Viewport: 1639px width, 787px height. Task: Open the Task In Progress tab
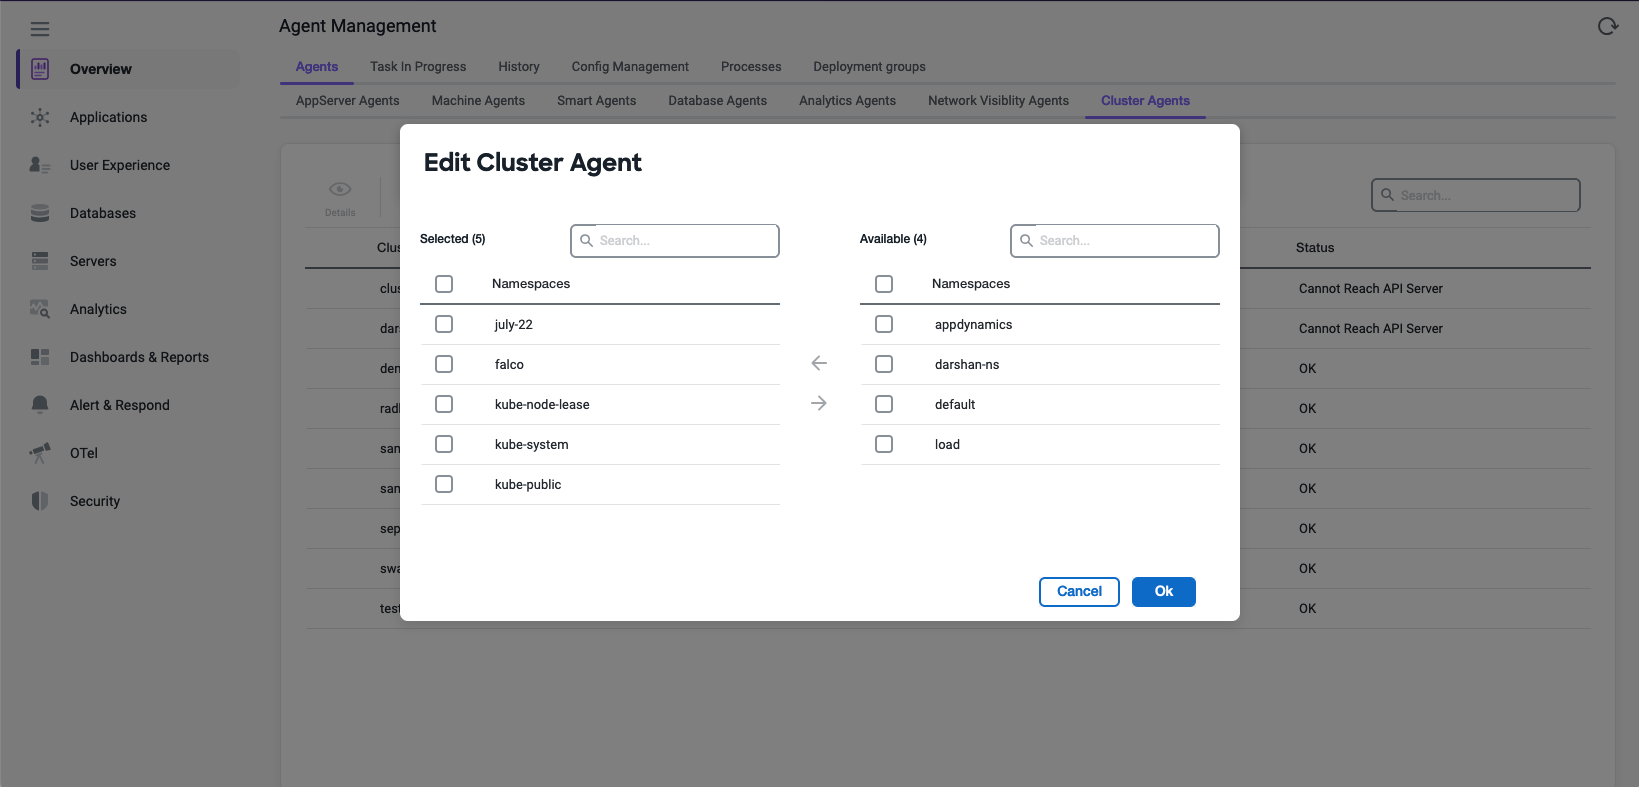click(418, 67)
